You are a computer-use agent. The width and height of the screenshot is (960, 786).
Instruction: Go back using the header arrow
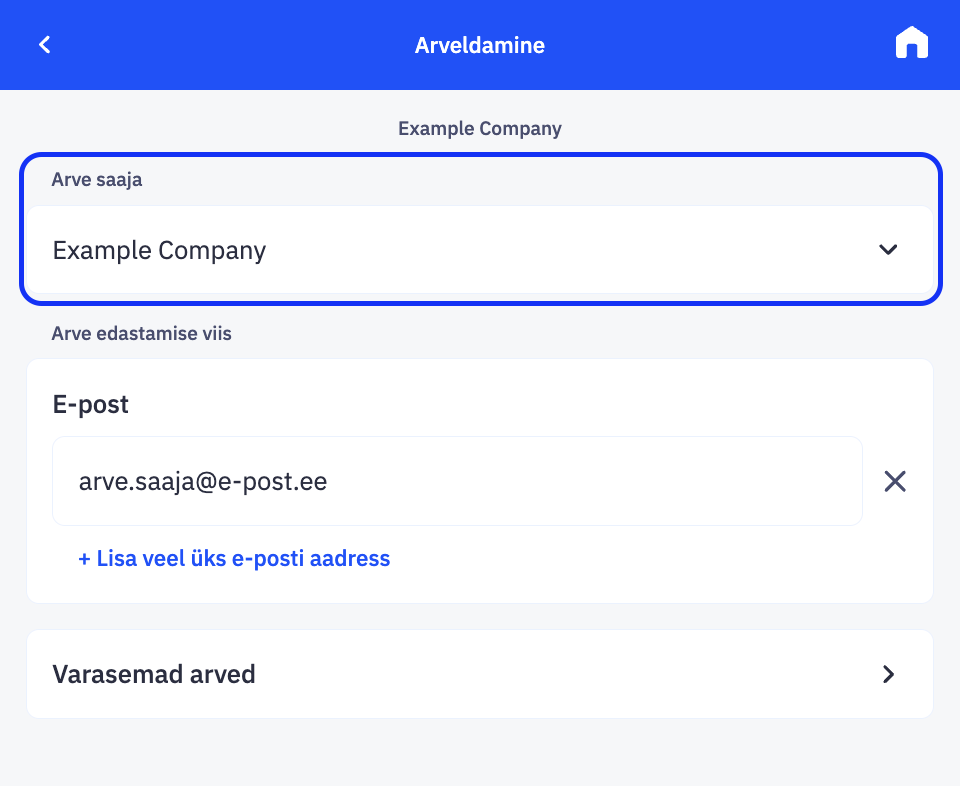click(x=45, y=45)
